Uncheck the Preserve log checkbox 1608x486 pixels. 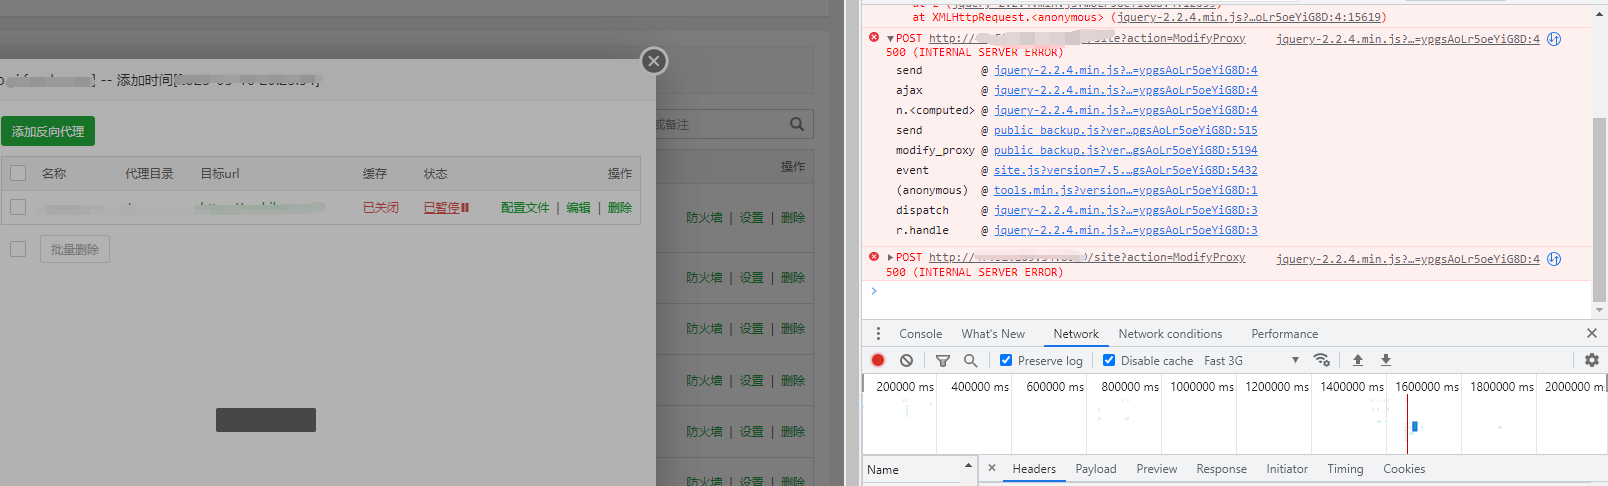click(x=1006, y=360)
